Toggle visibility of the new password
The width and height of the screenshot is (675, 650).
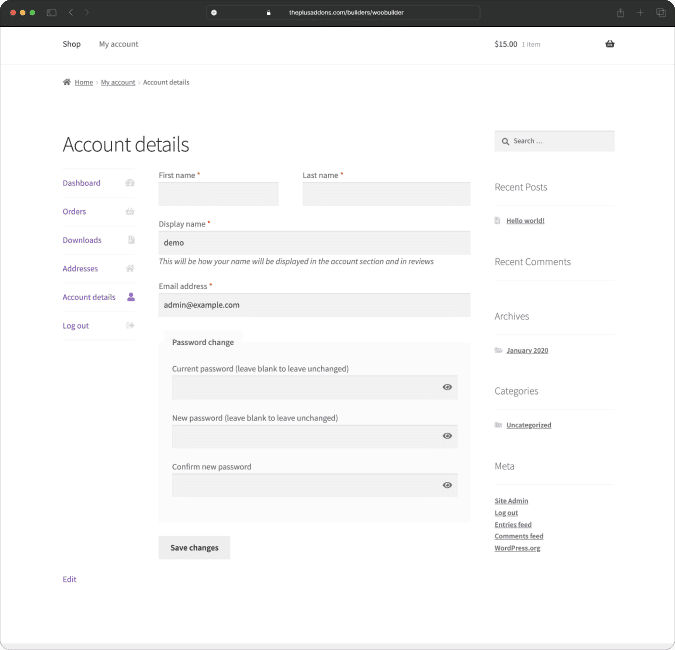pyautogui.click(x=447, y=436)
